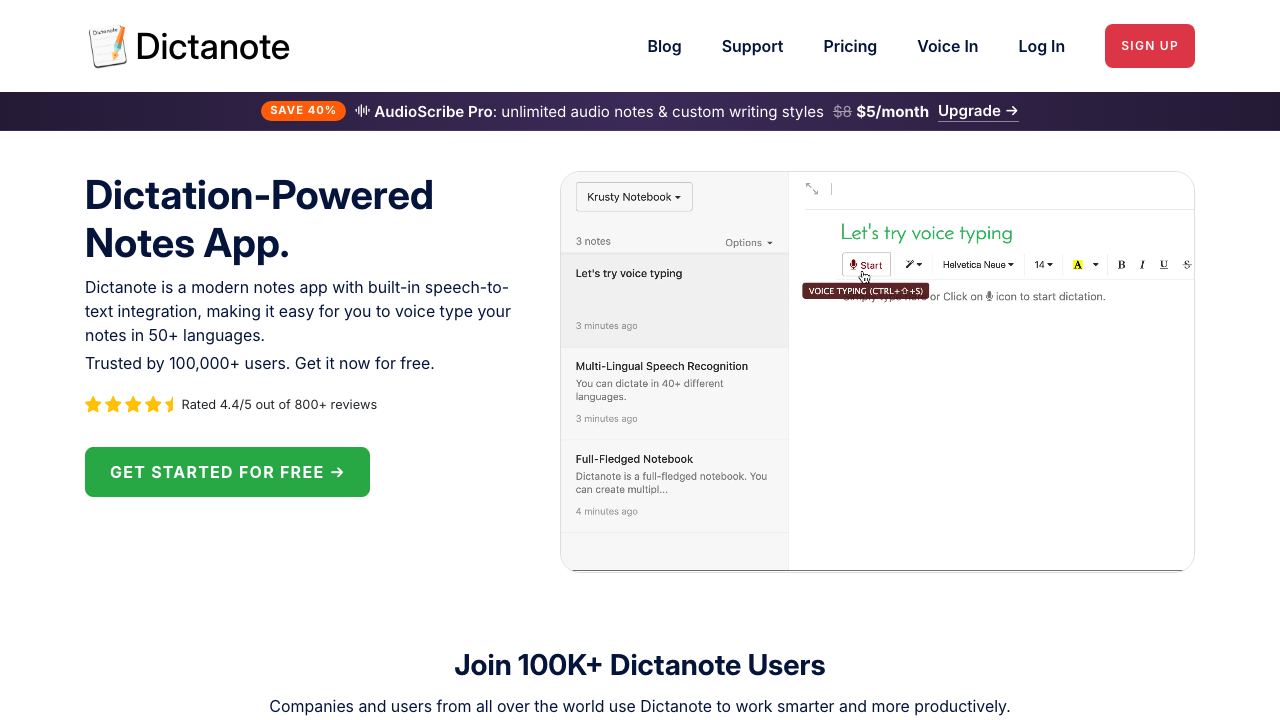The height and width of the screenshot is (720, 1280).
Task: Open the Voice In link
Action: [947, 46]
